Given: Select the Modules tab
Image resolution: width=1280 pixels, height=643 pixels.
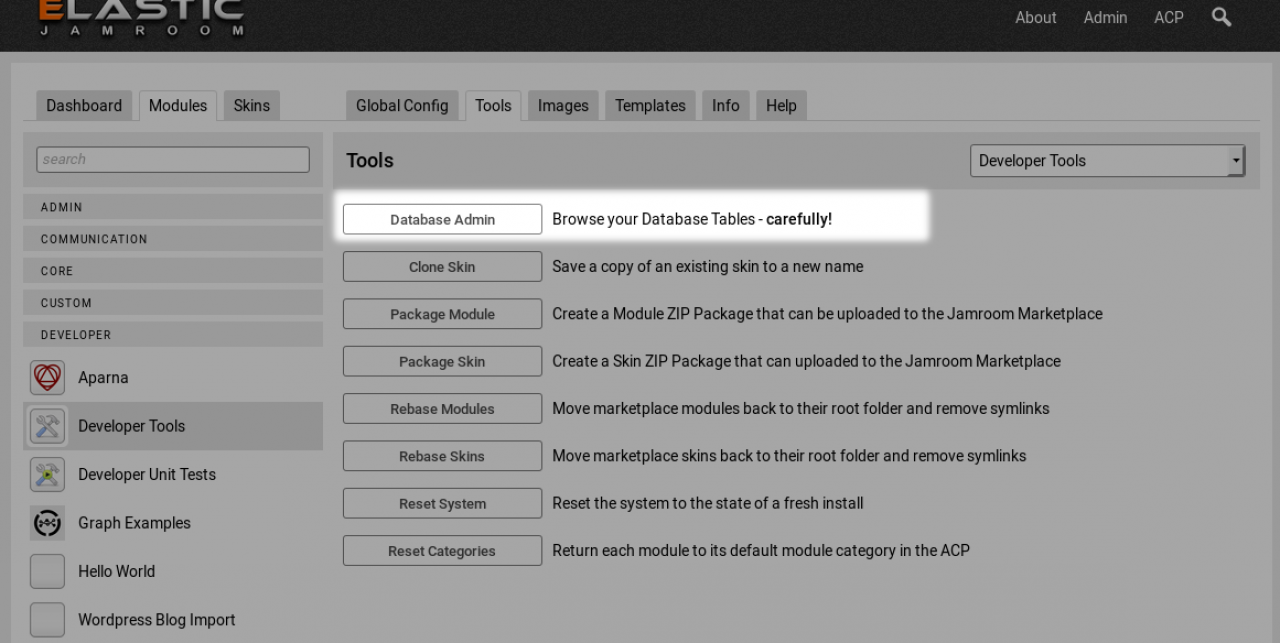Looking at the screenshot, I should (x=178, y=106).
